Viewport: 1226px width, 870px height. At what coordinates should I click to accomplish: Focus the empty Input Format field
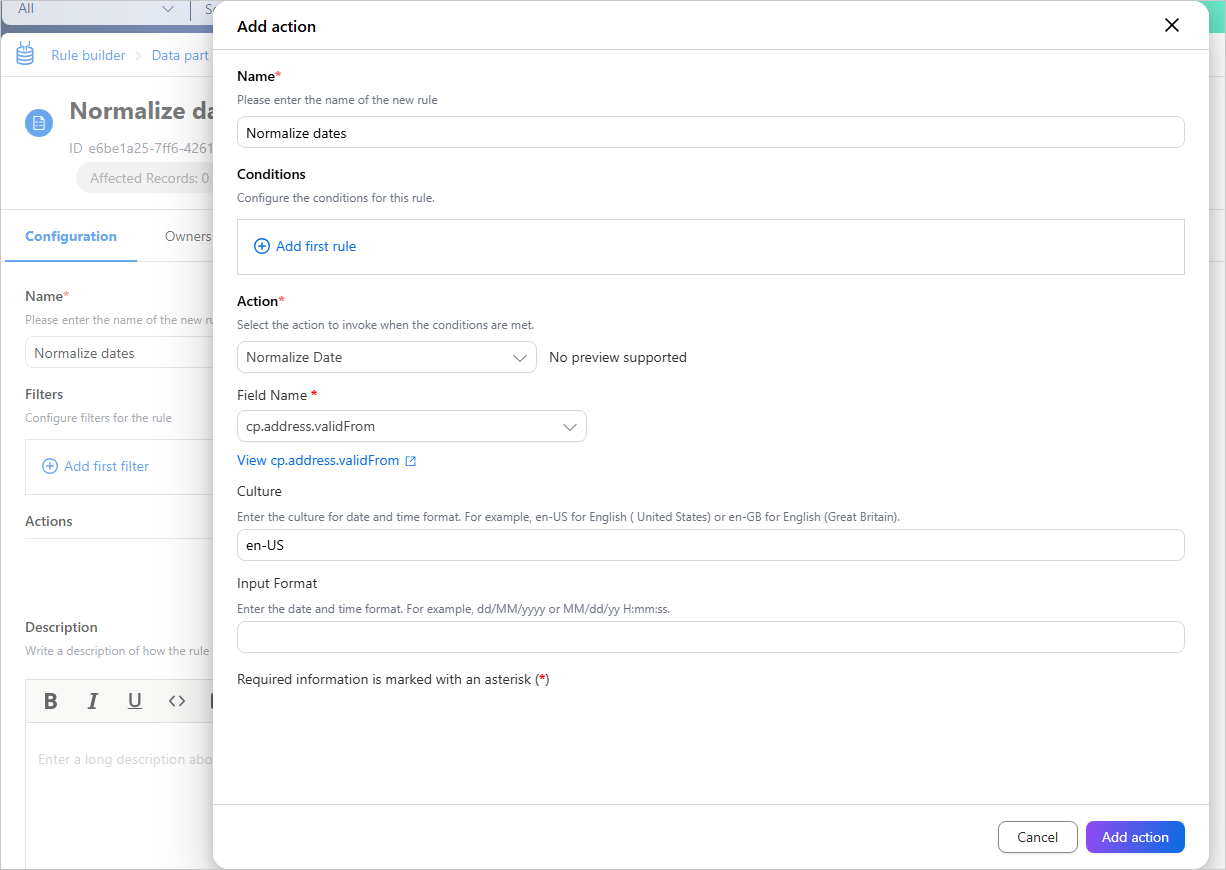[x=710, y=637]
